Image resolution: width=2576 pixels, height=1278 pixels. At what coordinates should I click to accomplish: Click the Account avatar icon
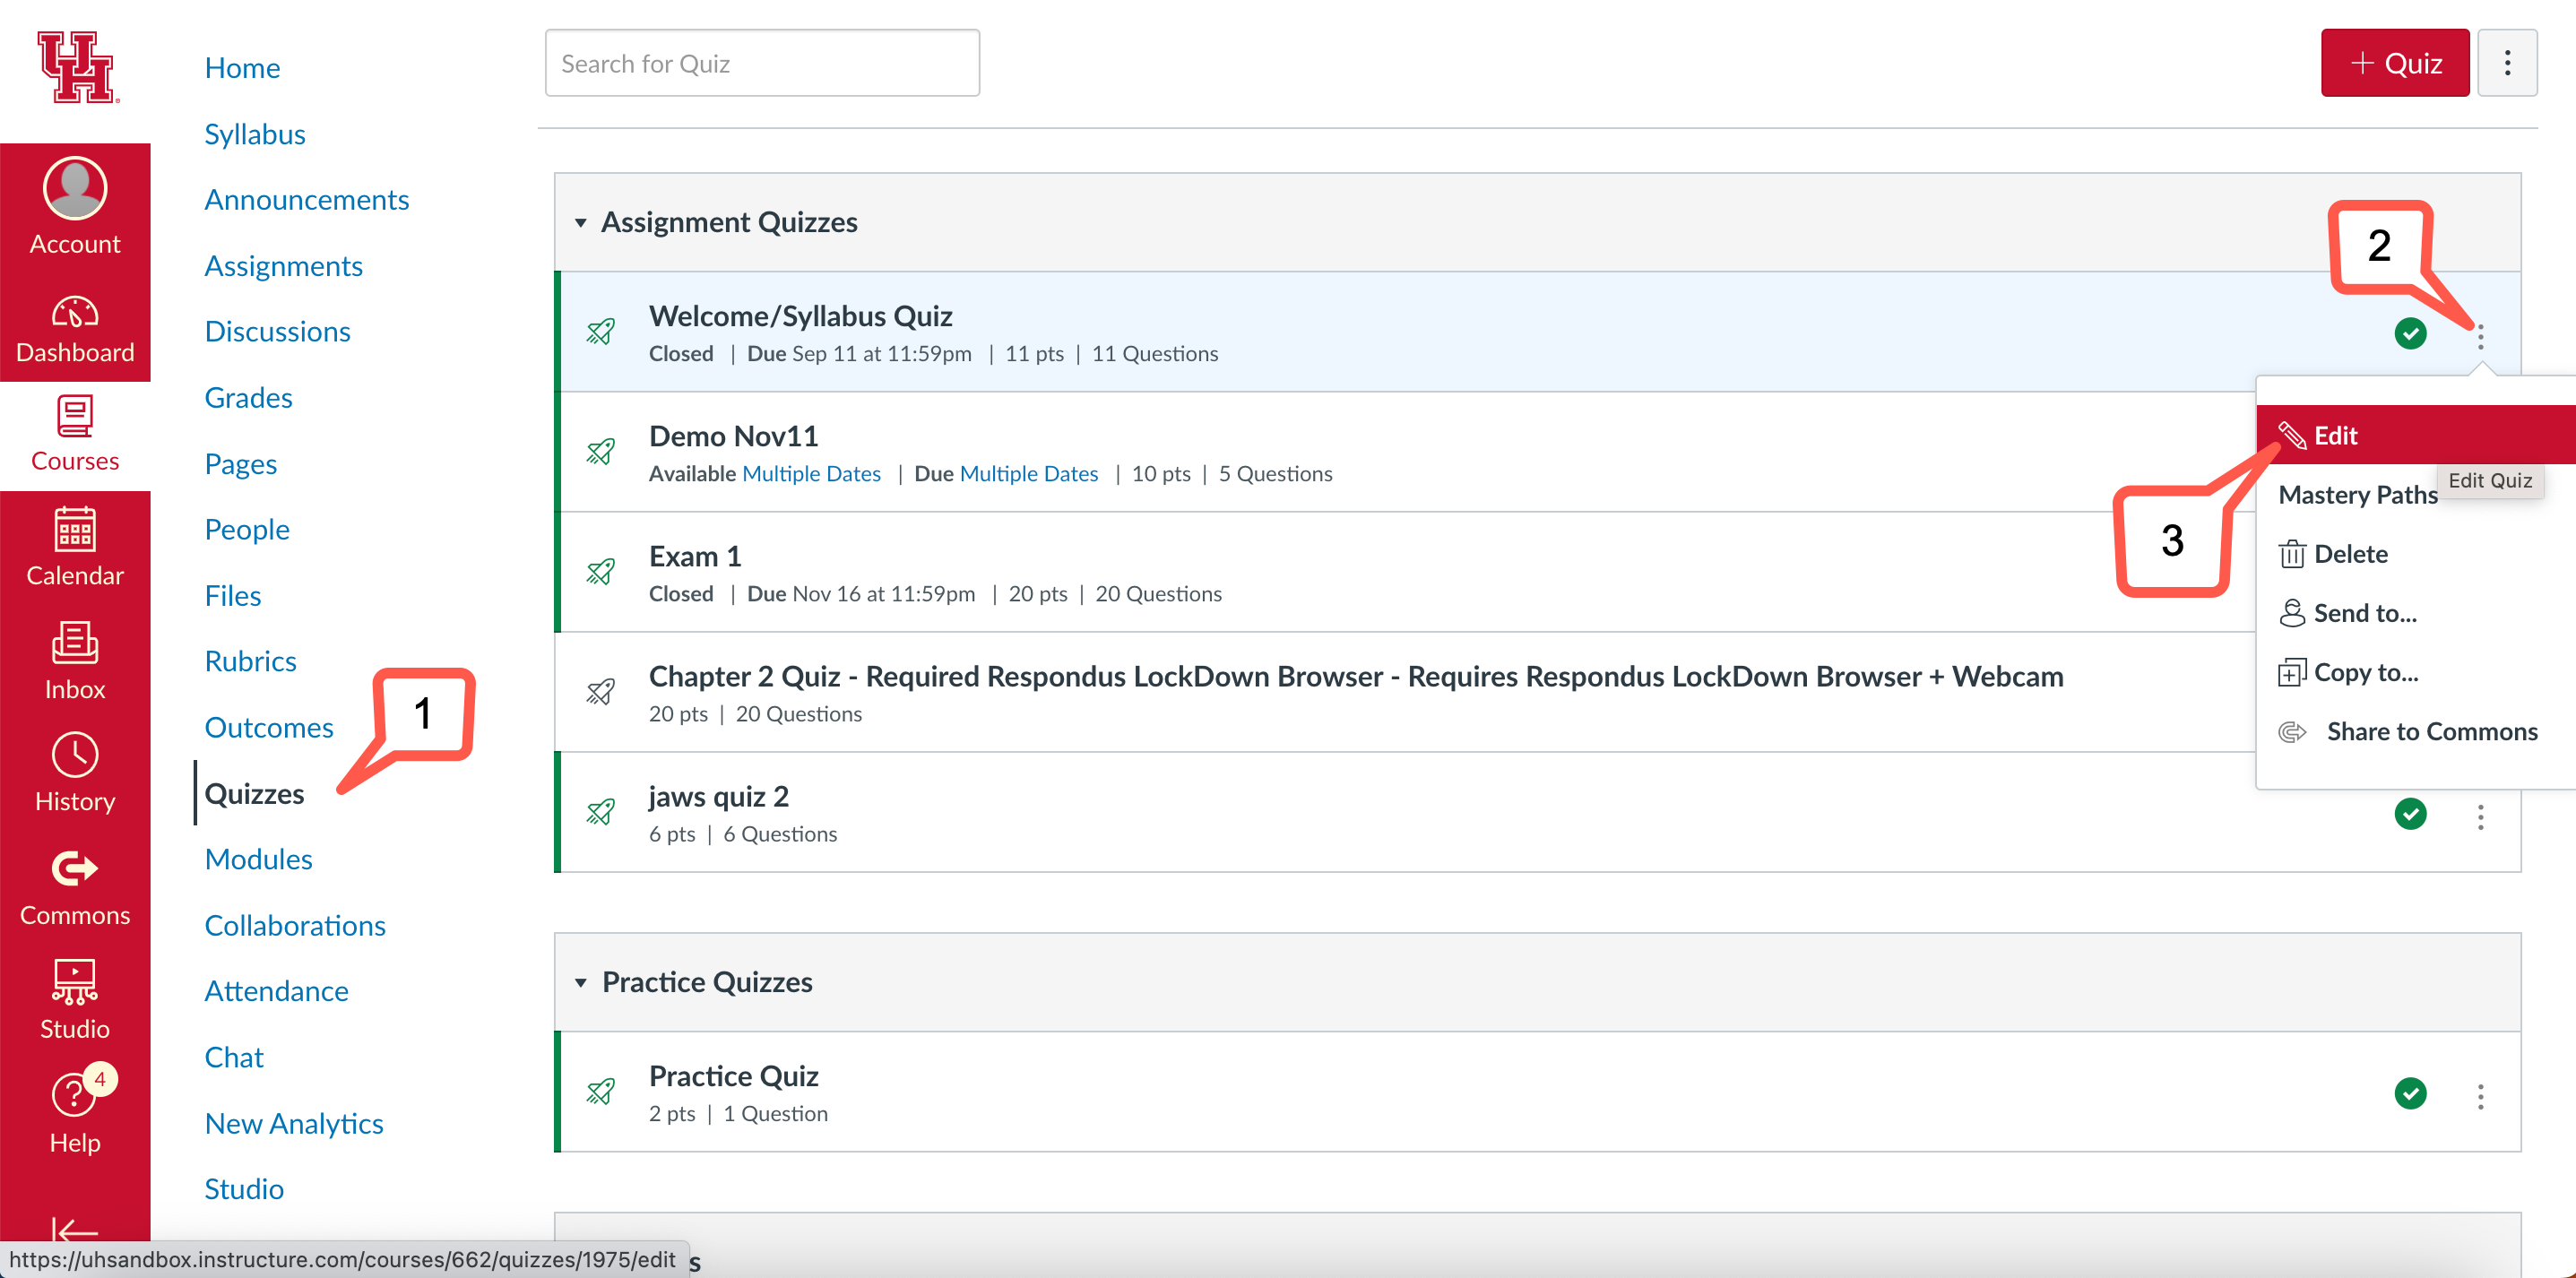tap(75, 188)
